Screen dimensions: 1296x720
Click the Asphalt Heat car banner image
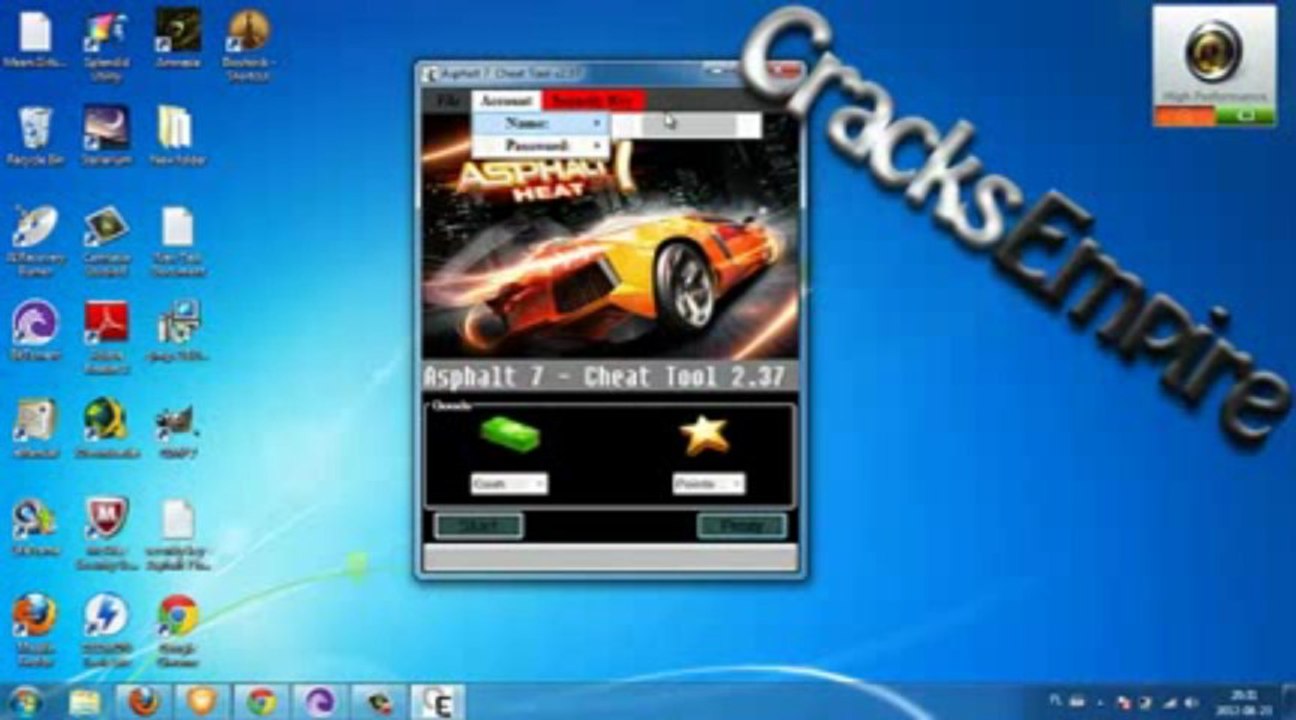pyautogui.click(x=610, y=236)
